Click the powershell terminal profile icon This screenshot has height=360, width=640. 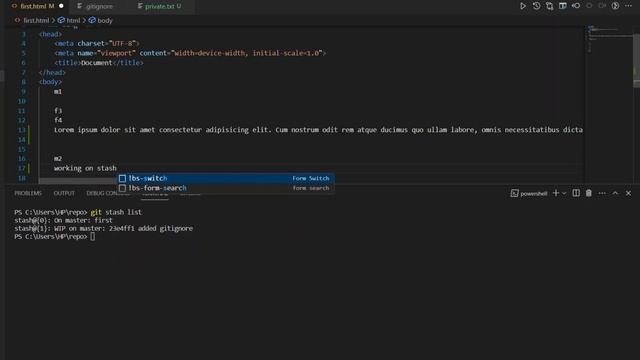tap(514, 193)
